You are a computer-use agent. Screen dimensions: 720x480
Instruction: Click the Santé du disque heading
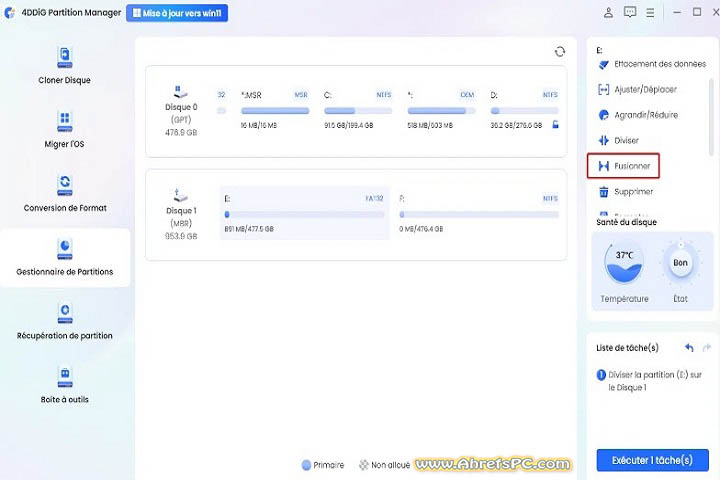pos(626,222)
